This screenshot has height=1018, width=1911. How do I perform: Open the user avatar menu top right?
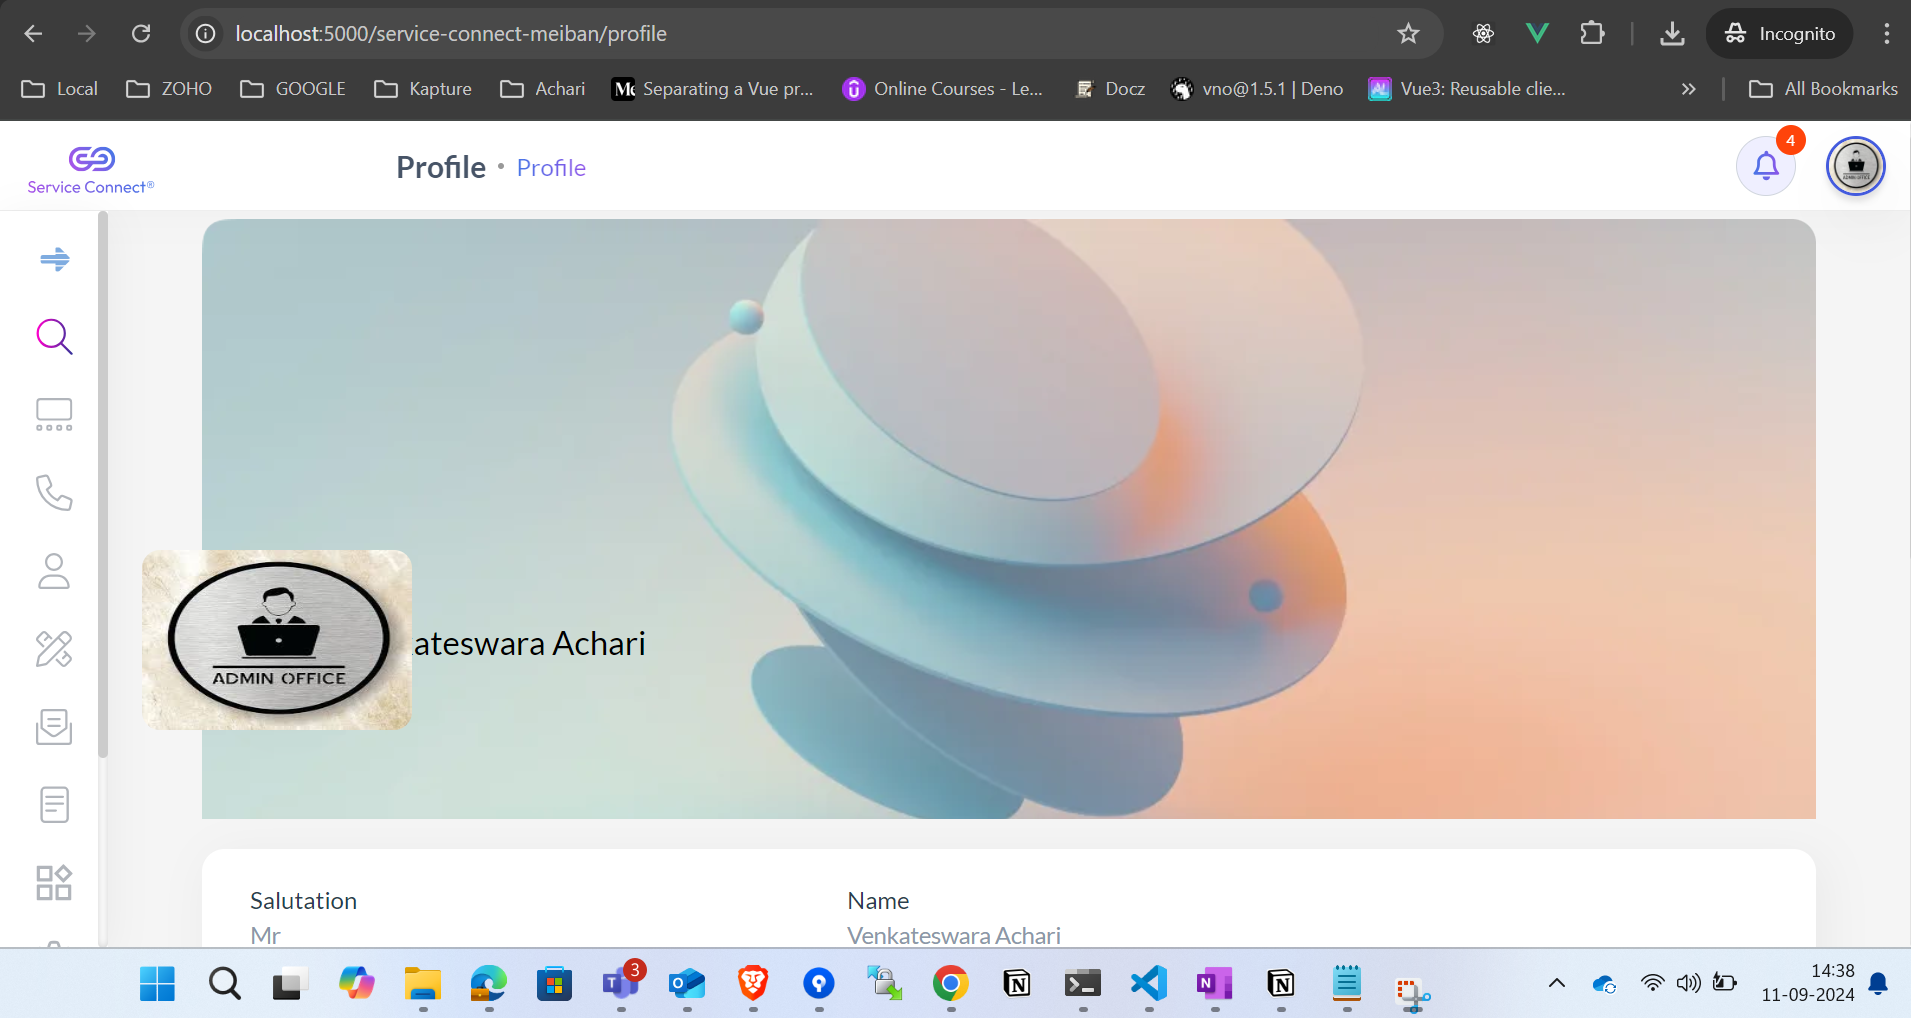click(1855, 166)
